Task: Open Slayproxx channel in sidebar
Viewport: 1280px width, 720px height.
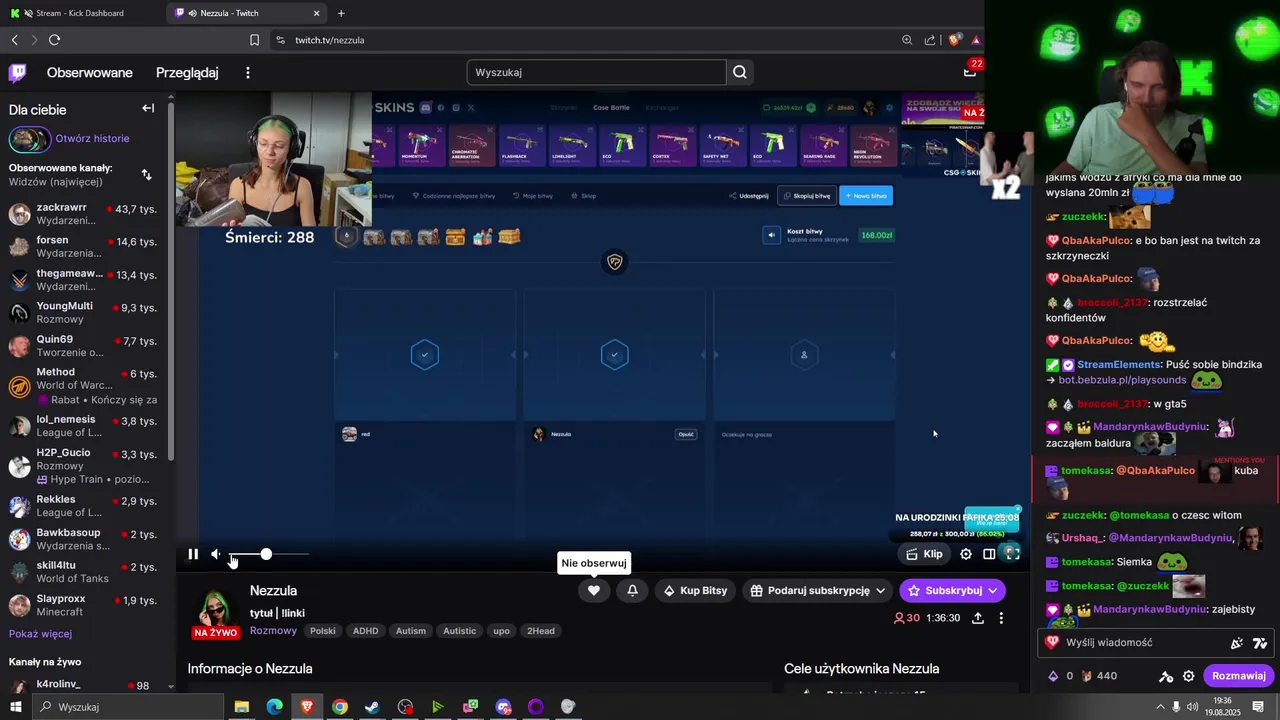Action: click(x=83, y=605)
